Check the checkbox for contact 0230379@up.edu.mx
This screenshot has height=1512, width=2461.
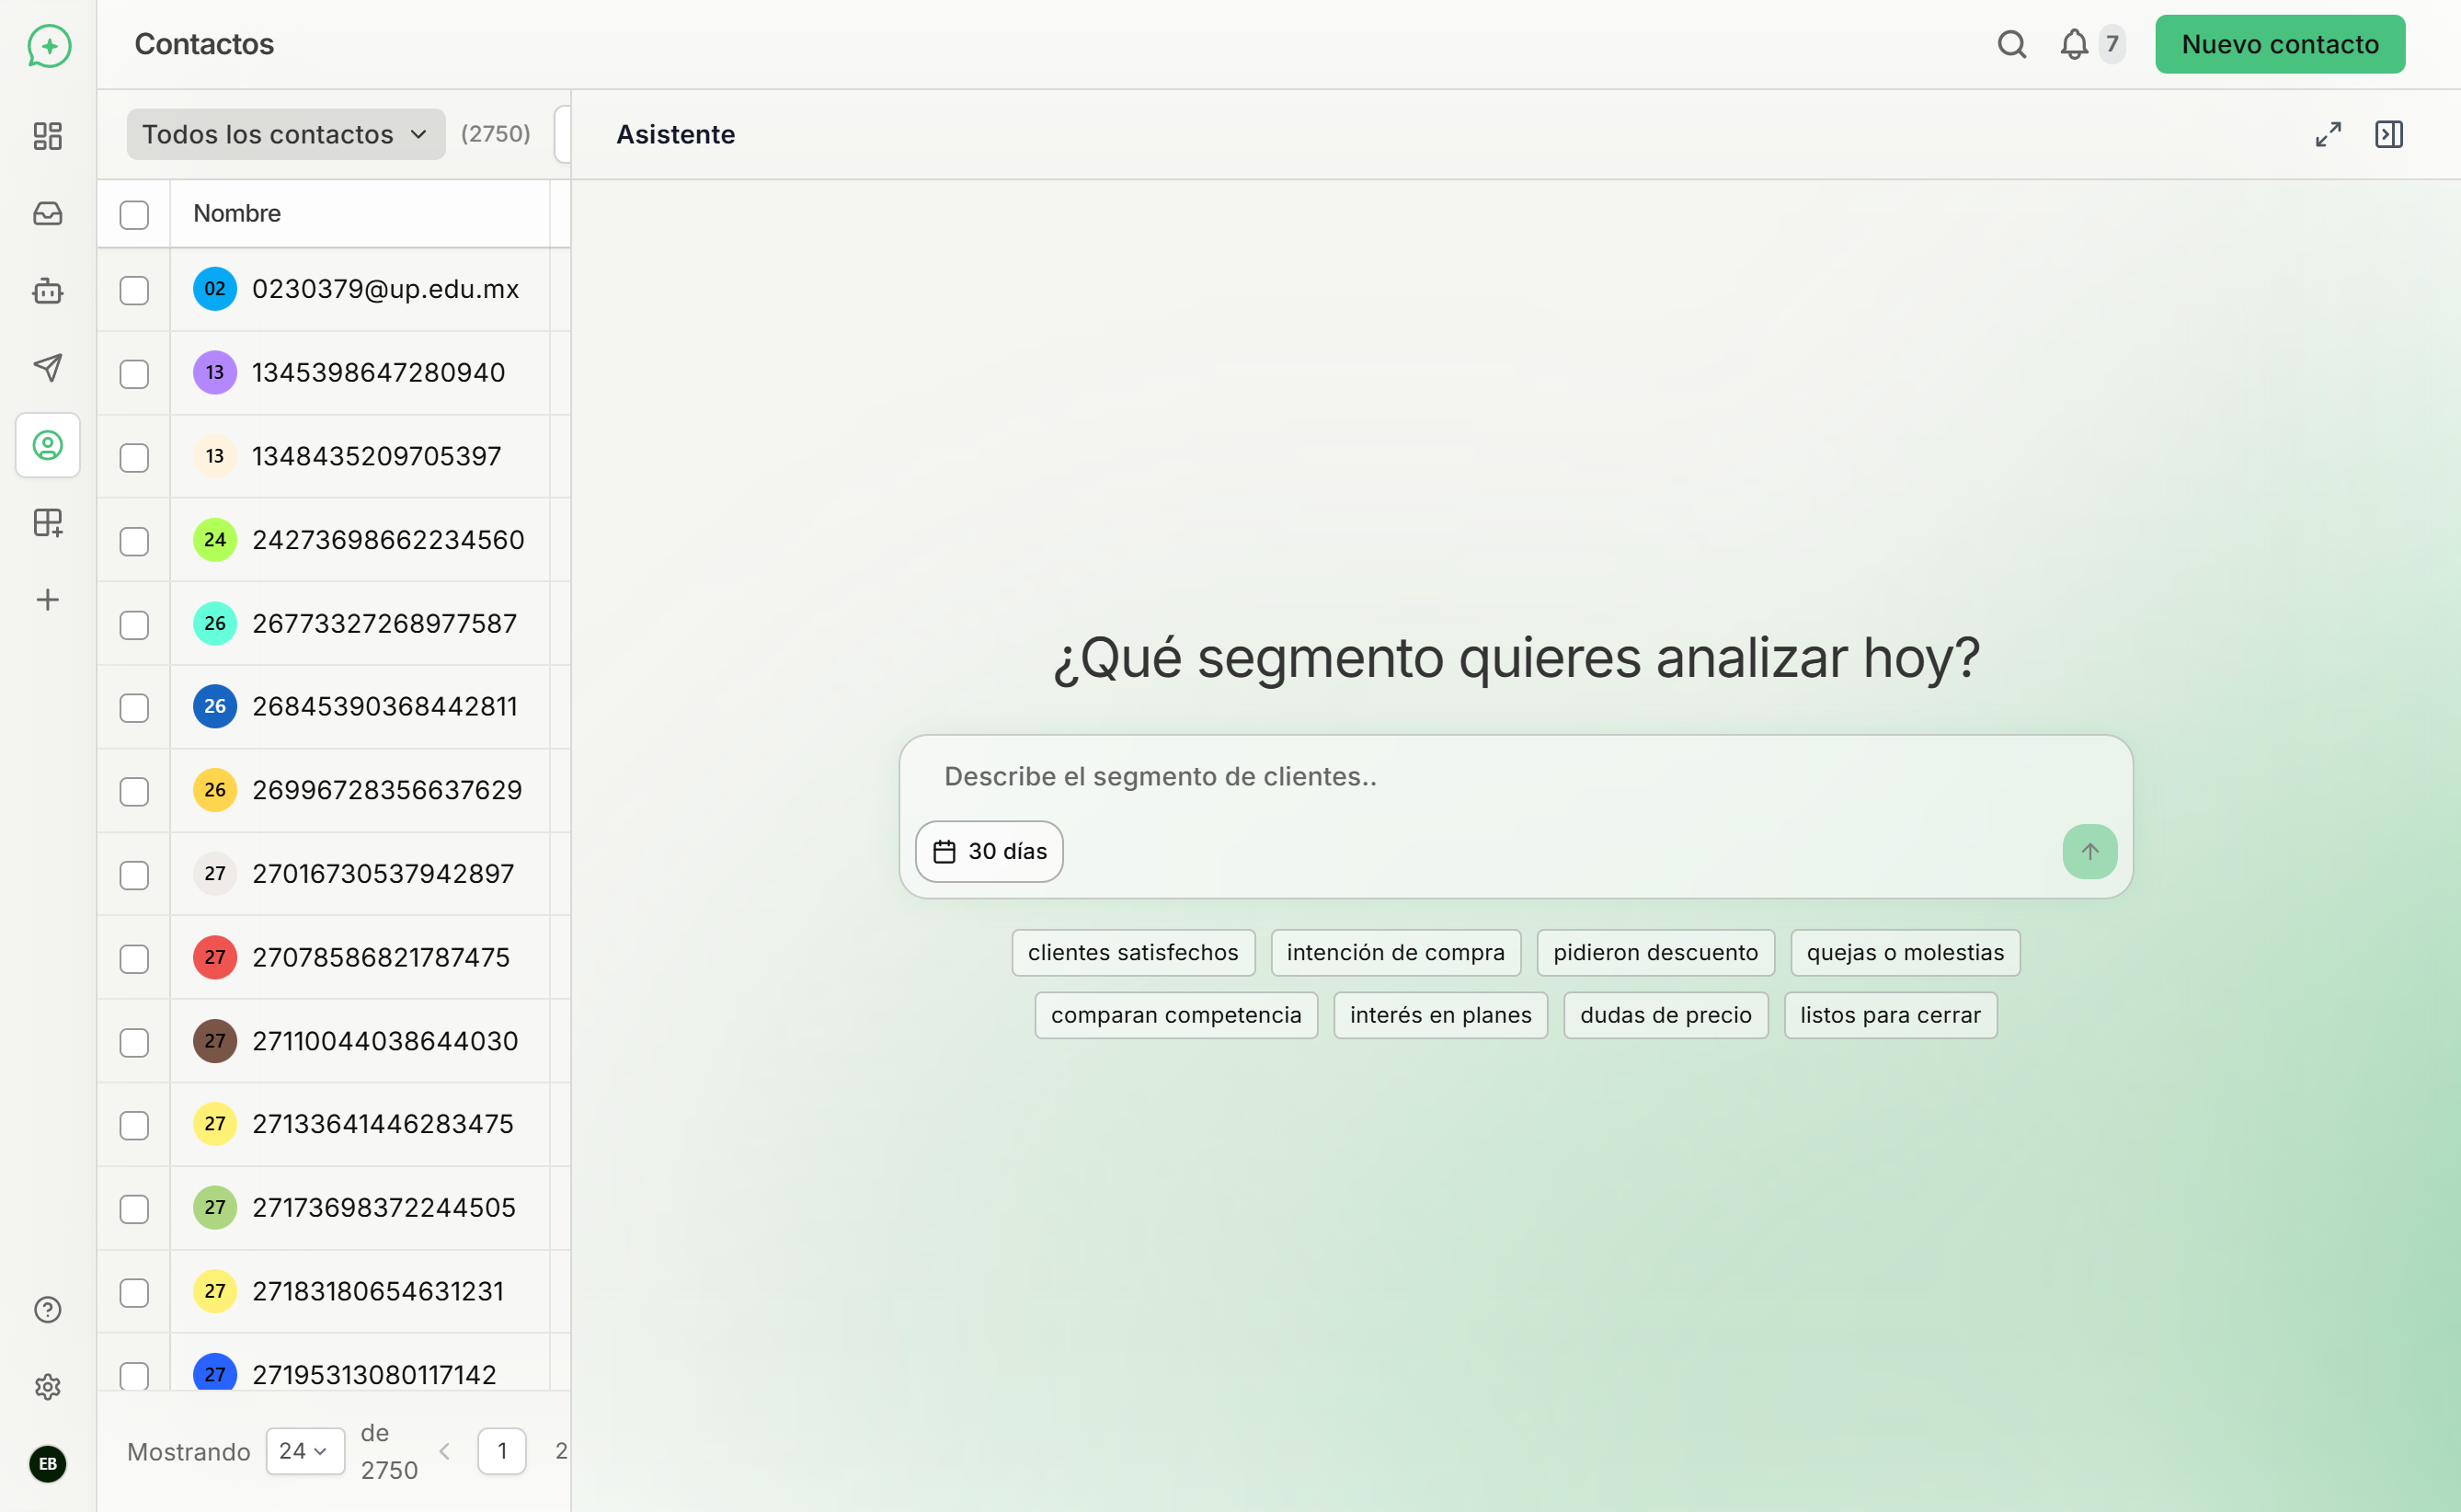pos(134,289)
